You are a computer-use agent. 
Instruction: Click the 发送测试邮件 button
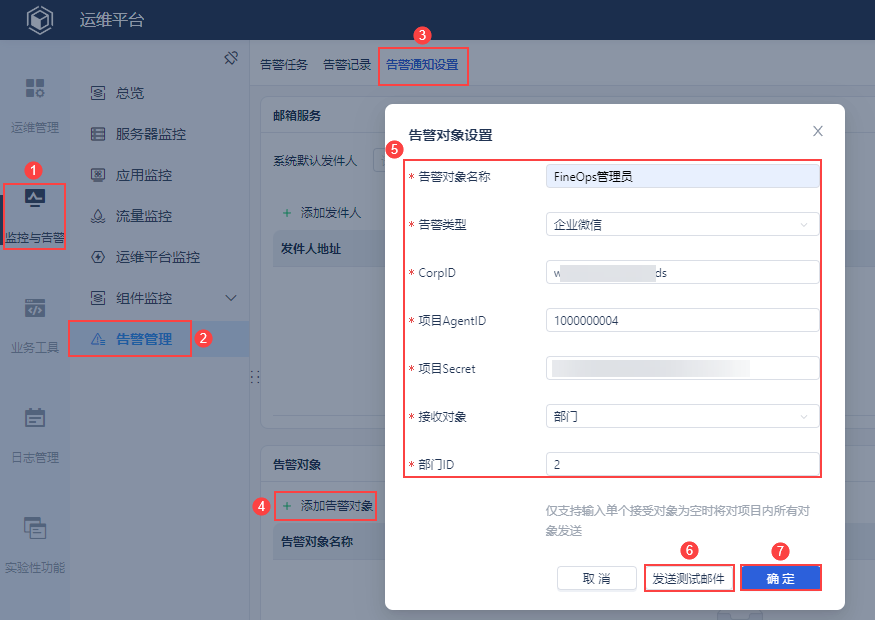[689, 578]
